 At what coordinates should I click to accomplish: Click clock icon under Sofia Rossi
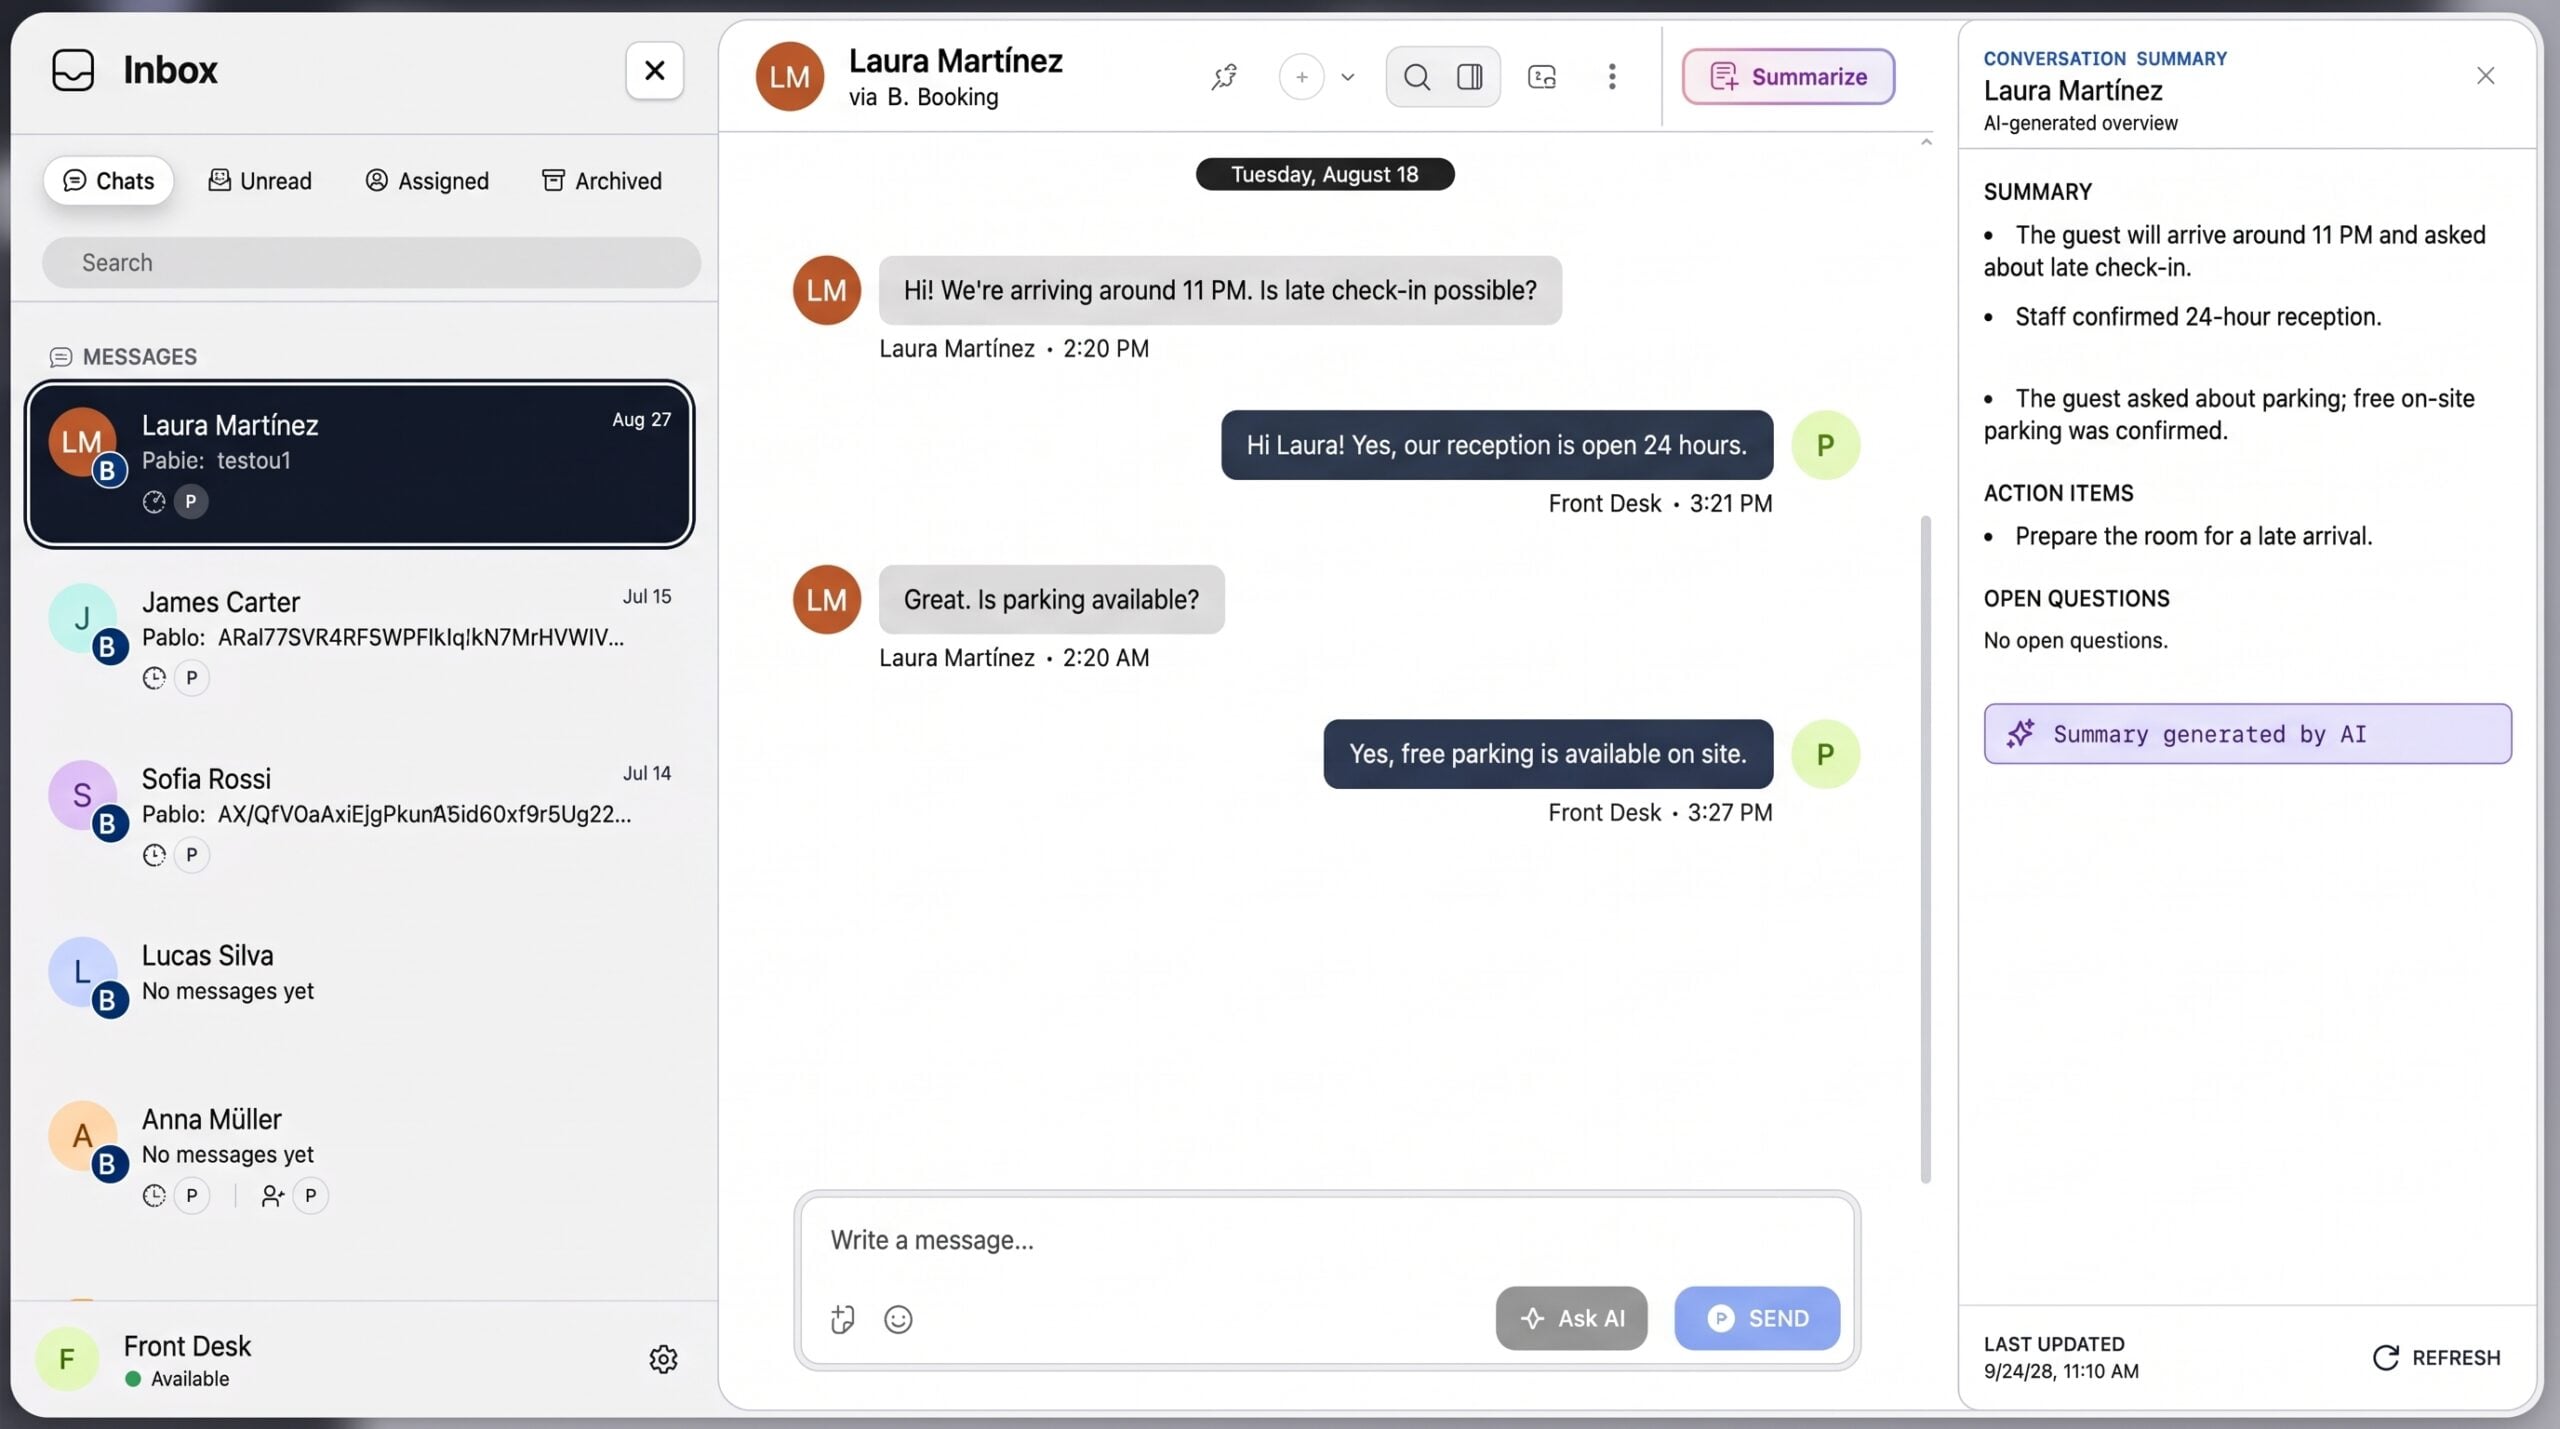154,855
